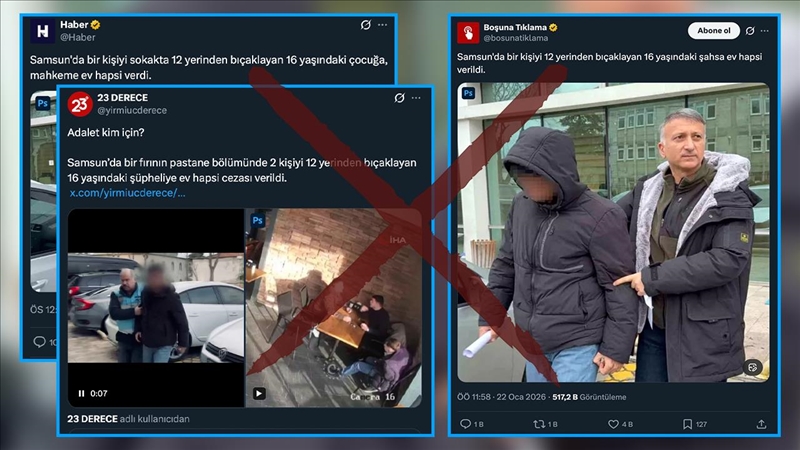Viewport: 800px width, 450px height.
Task: Open the Boşuna Tıklama profile avatar
Action: pyautogui.click(x=468, y=32)
